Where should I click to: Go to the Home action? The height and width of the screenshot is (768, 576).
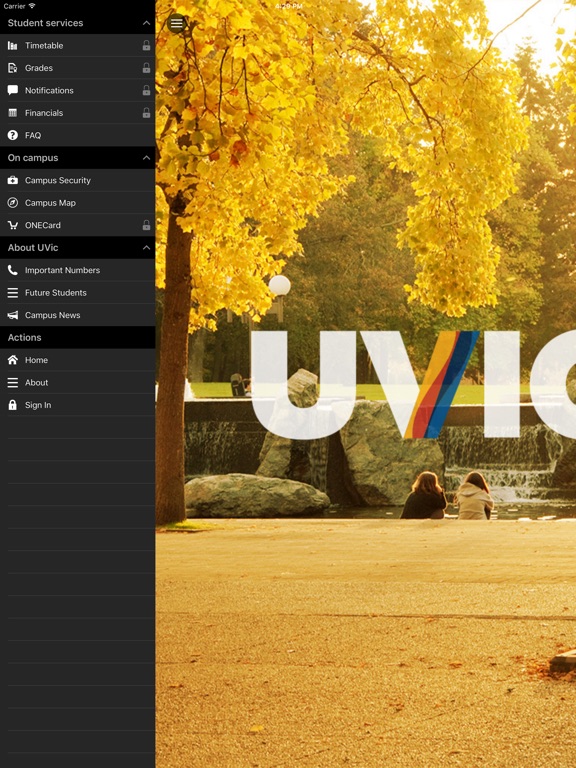(x=77, y=360)
